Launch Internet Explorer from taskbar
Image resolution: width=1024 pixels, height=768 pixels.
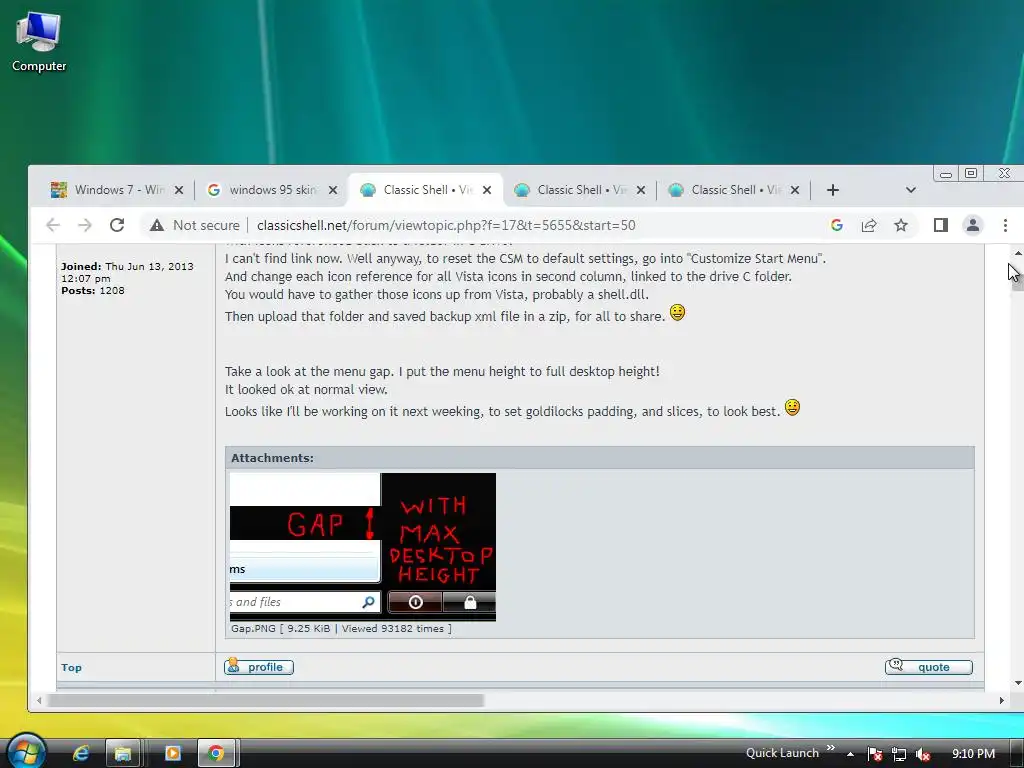click(81, 753)
